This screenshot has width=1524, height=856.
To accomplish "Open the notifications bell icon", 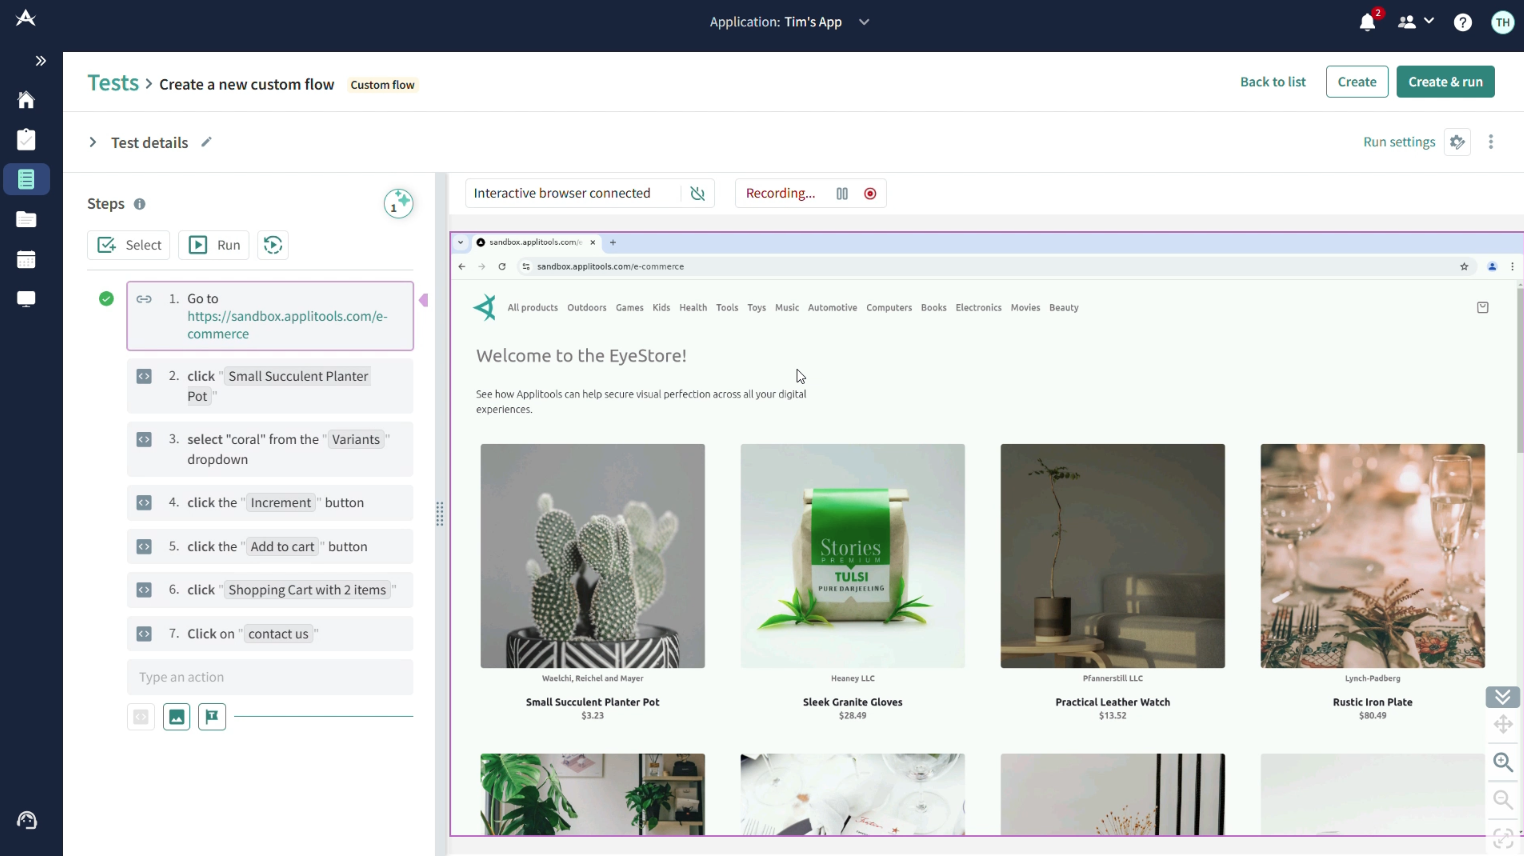I will tap(1367, 22).
